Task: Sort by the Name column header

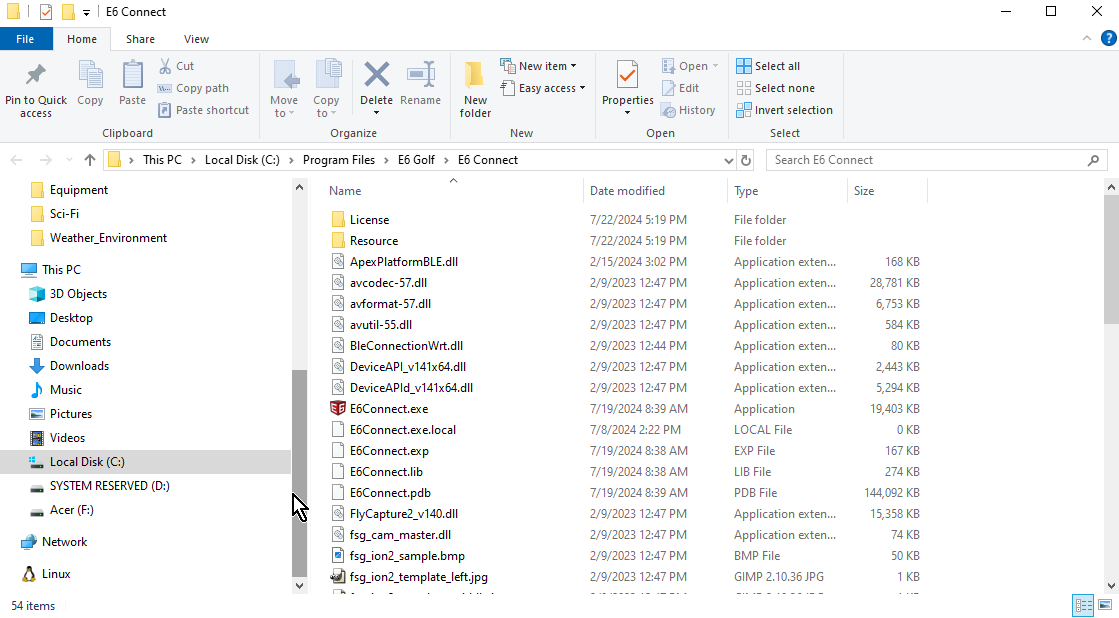Action: tap(452, 191)
